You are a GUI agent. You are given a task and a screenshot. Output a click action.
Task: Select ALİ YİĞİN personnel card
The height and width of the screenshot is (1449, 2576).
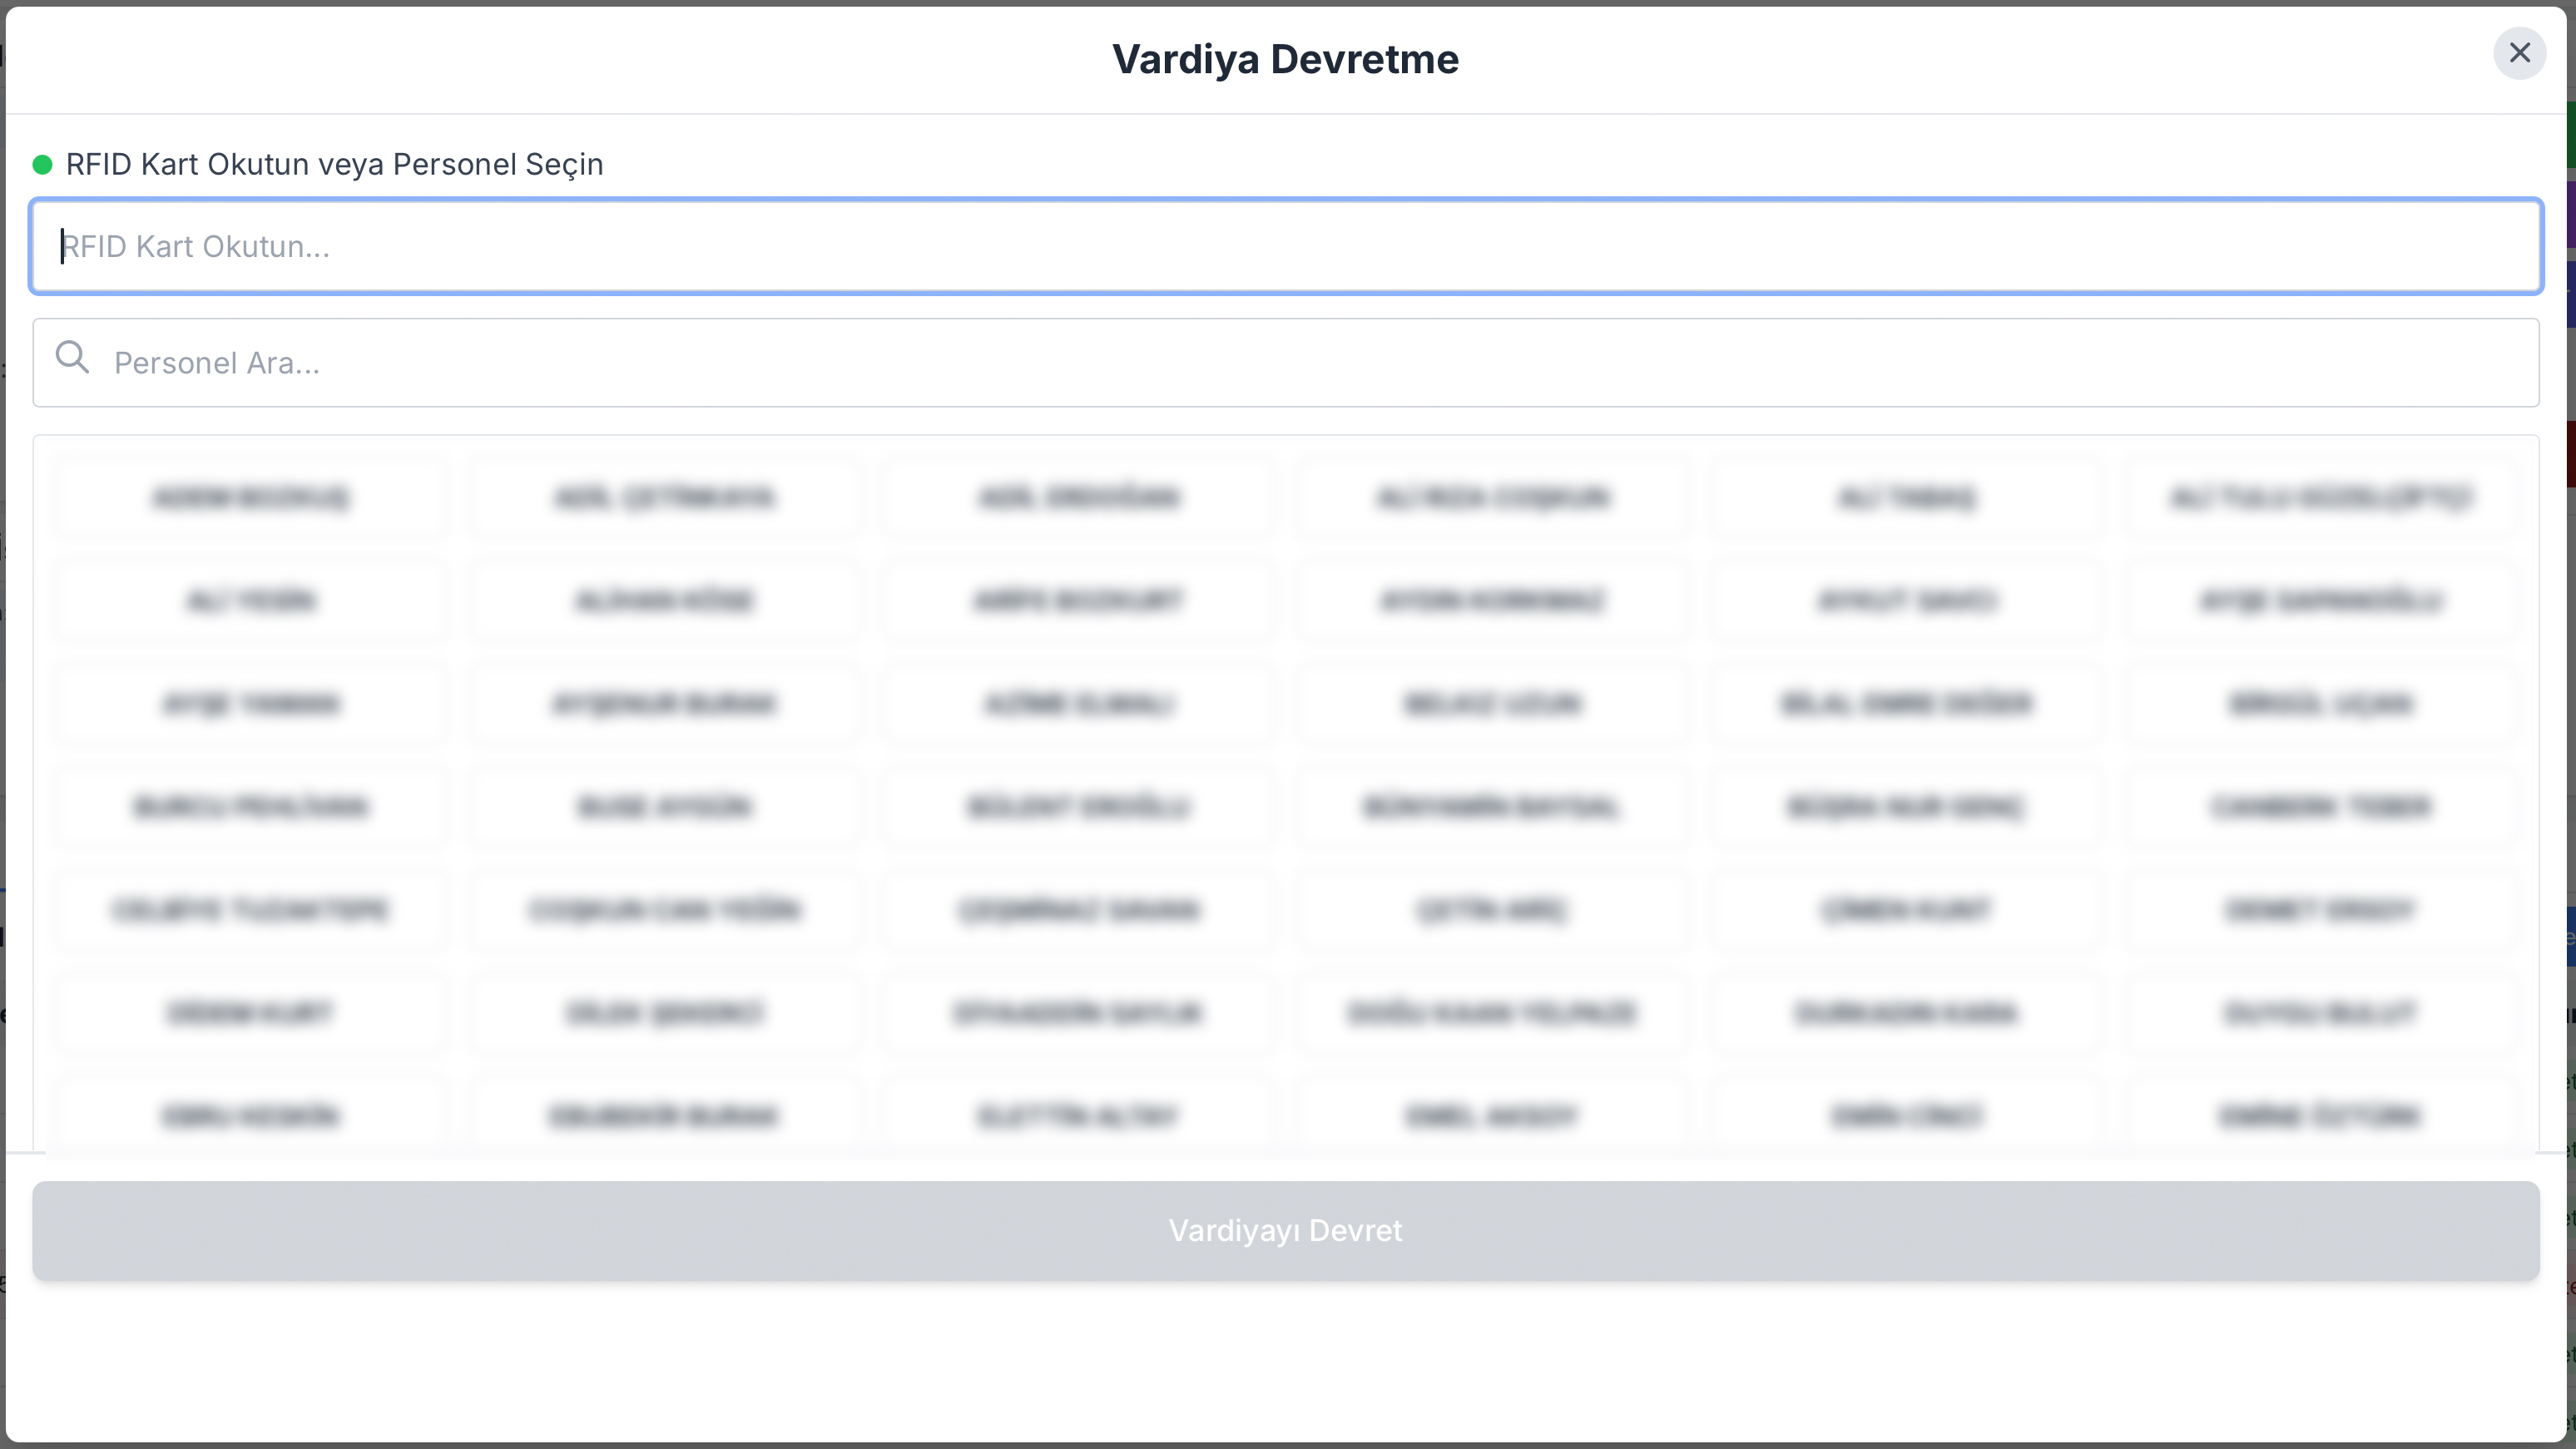click(250, 601)
